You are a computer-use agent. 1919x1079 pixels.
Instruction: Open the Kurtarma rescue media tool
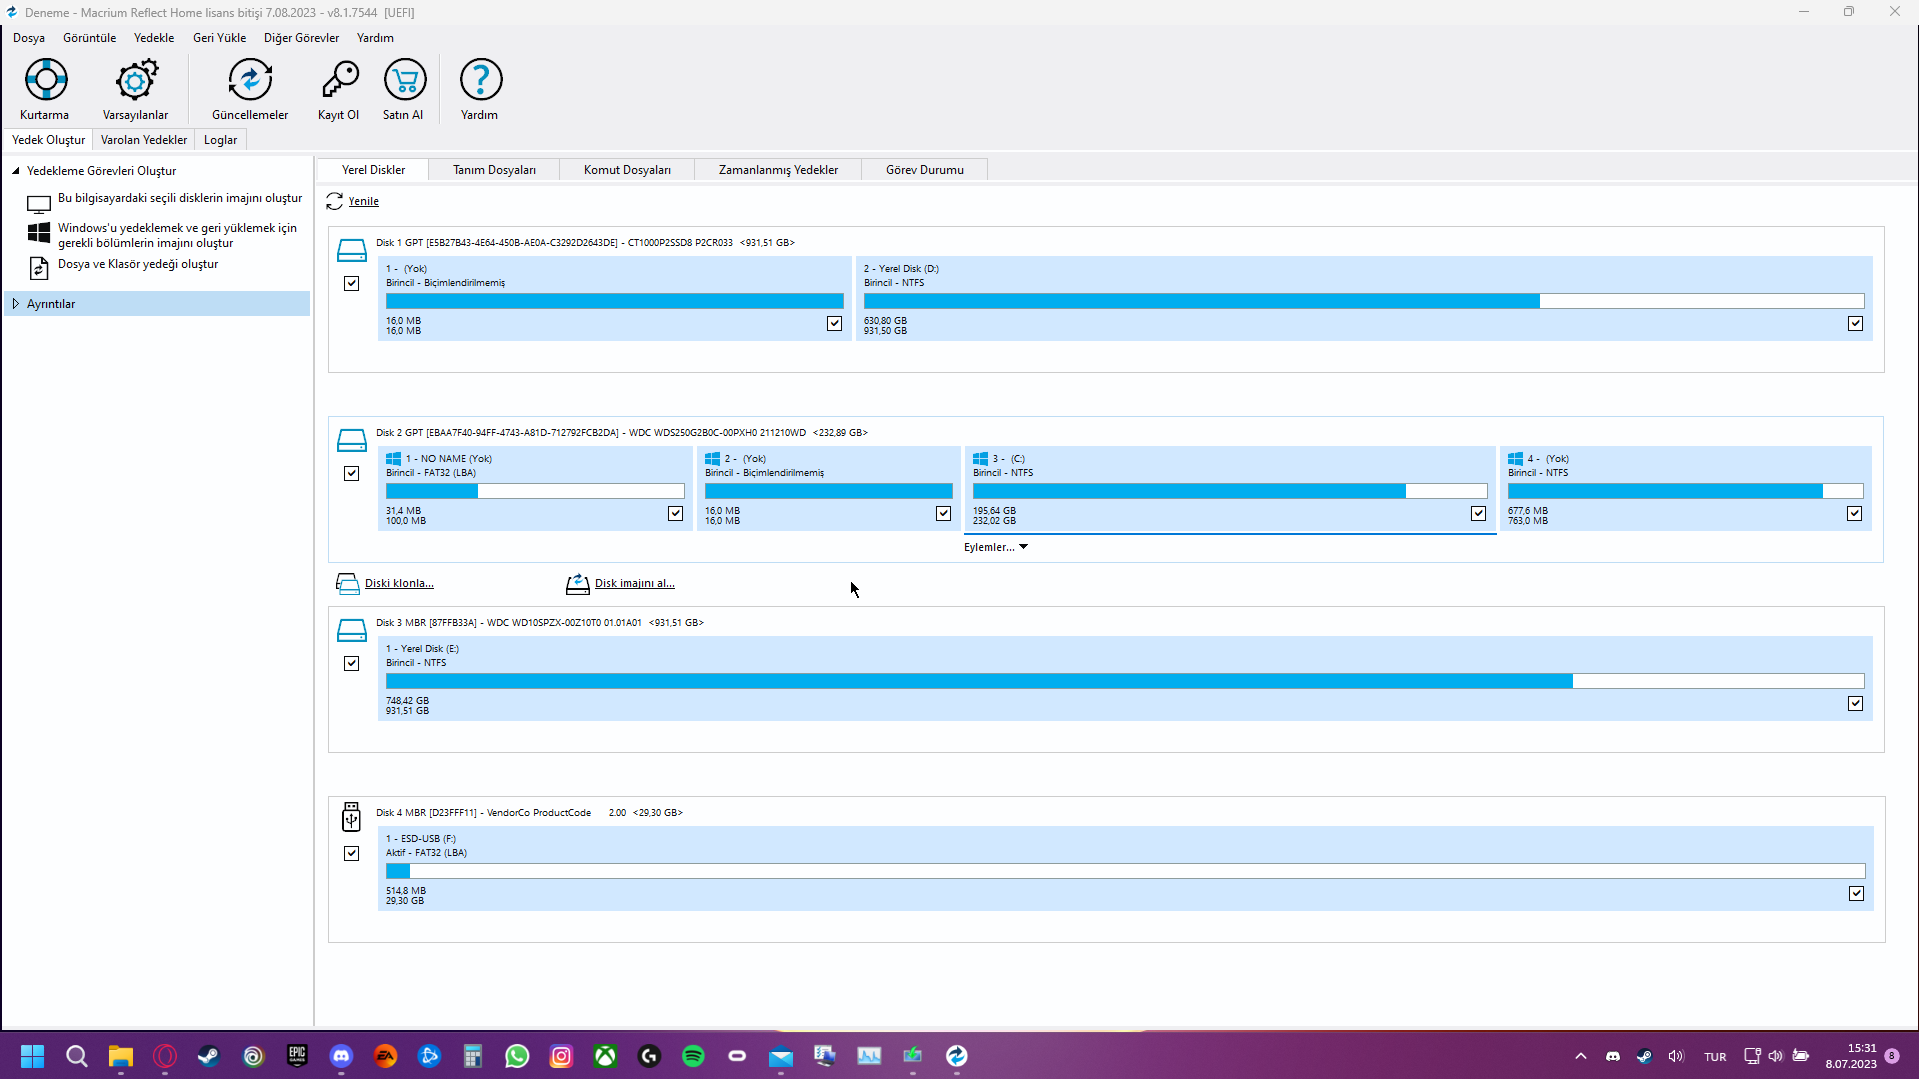(46, 80)
